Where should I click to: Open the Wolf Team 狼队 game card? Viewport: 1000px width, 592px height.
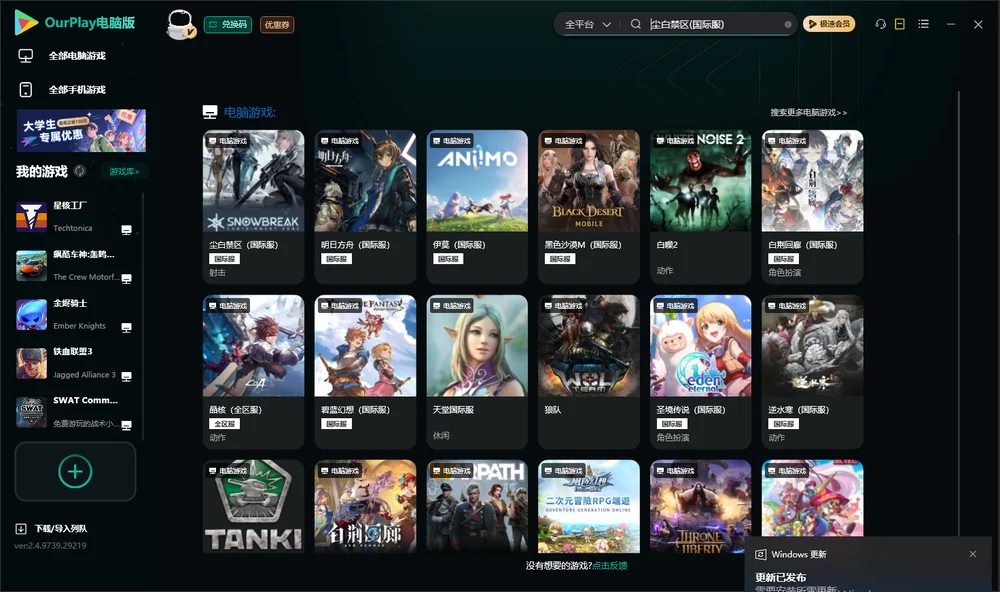(x=589, y=372)
